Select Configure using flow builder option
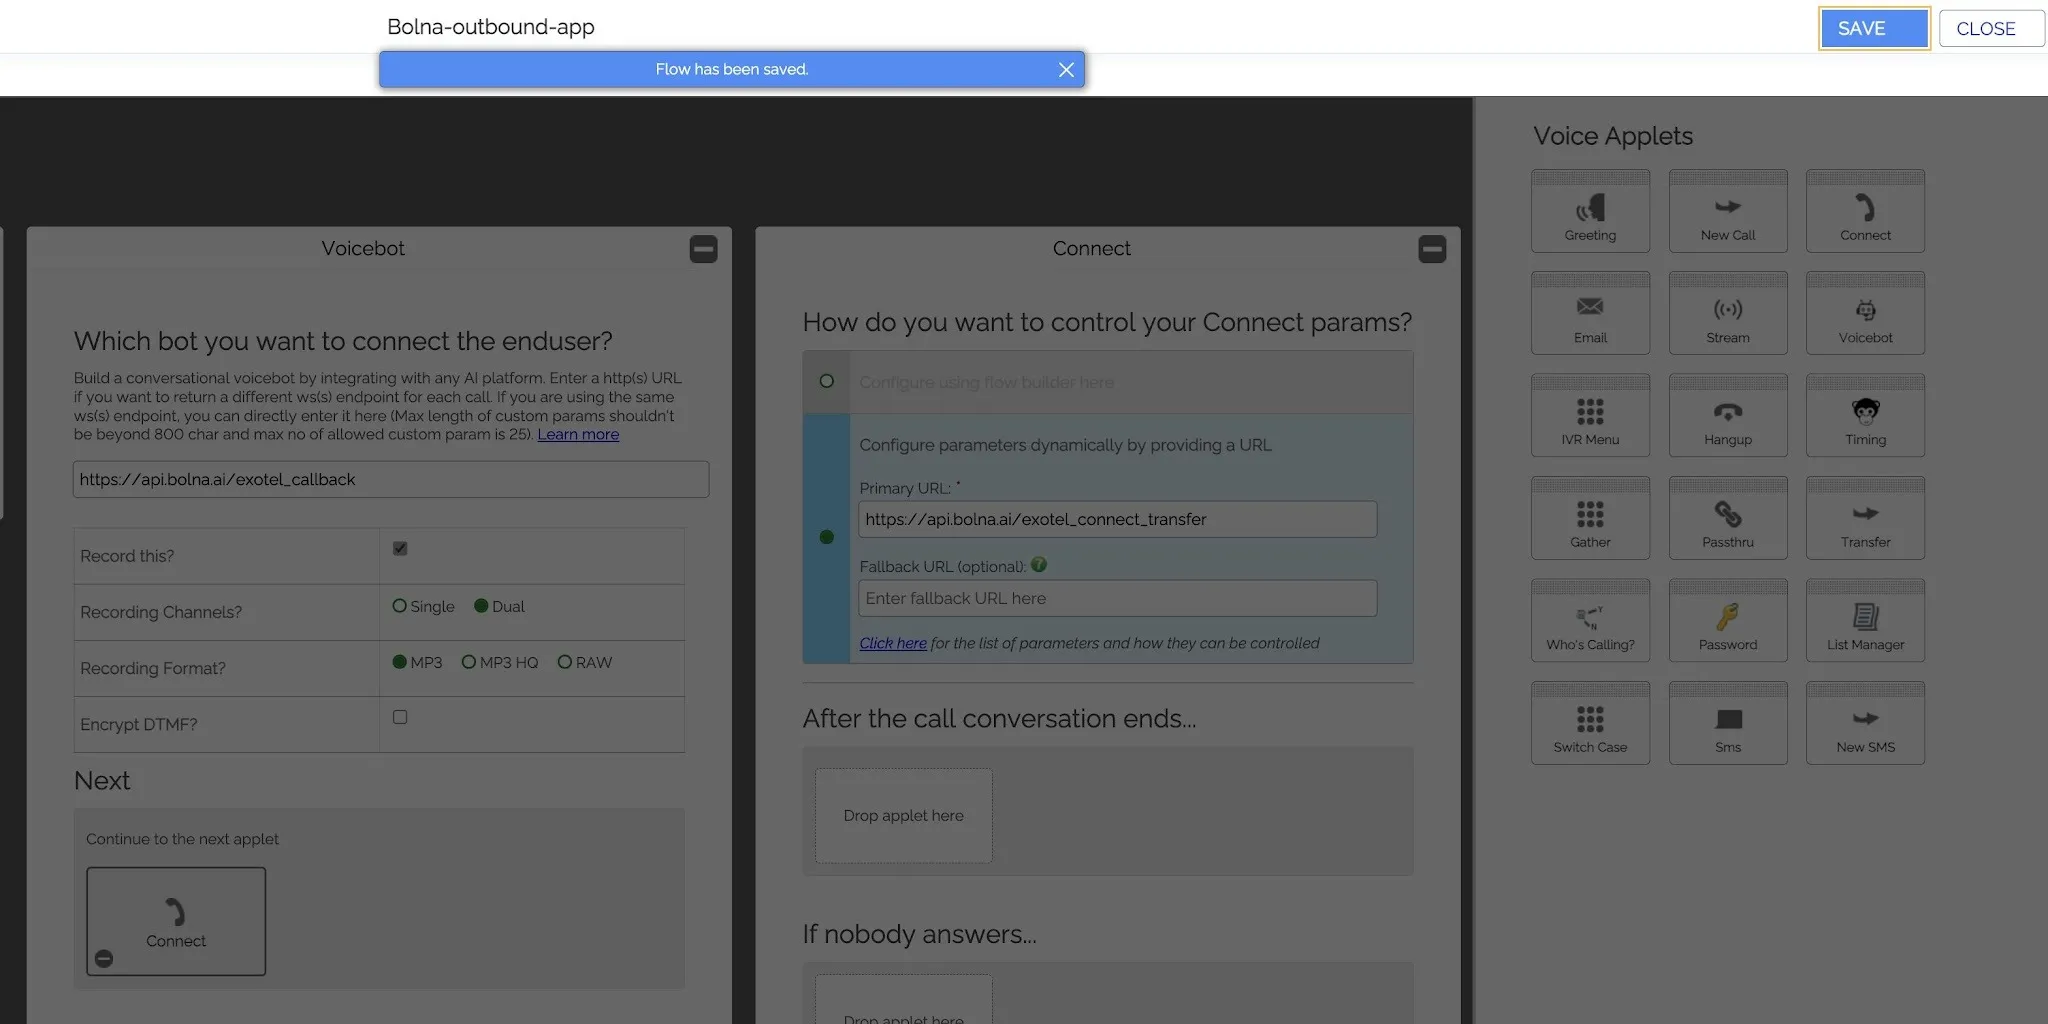Screen dimensions: 2048x1024 pyautogui.click(x=826, y=381)
